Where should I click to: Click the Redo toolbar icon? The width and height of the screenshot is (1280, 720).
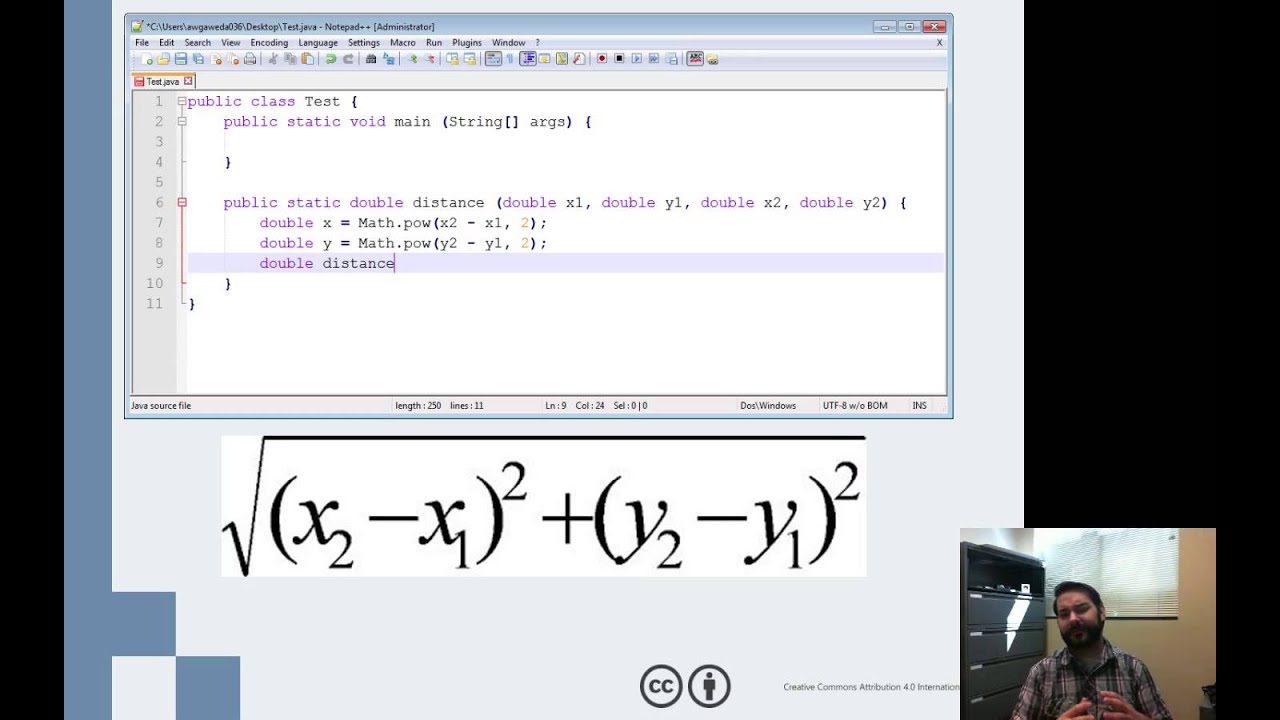348,59
